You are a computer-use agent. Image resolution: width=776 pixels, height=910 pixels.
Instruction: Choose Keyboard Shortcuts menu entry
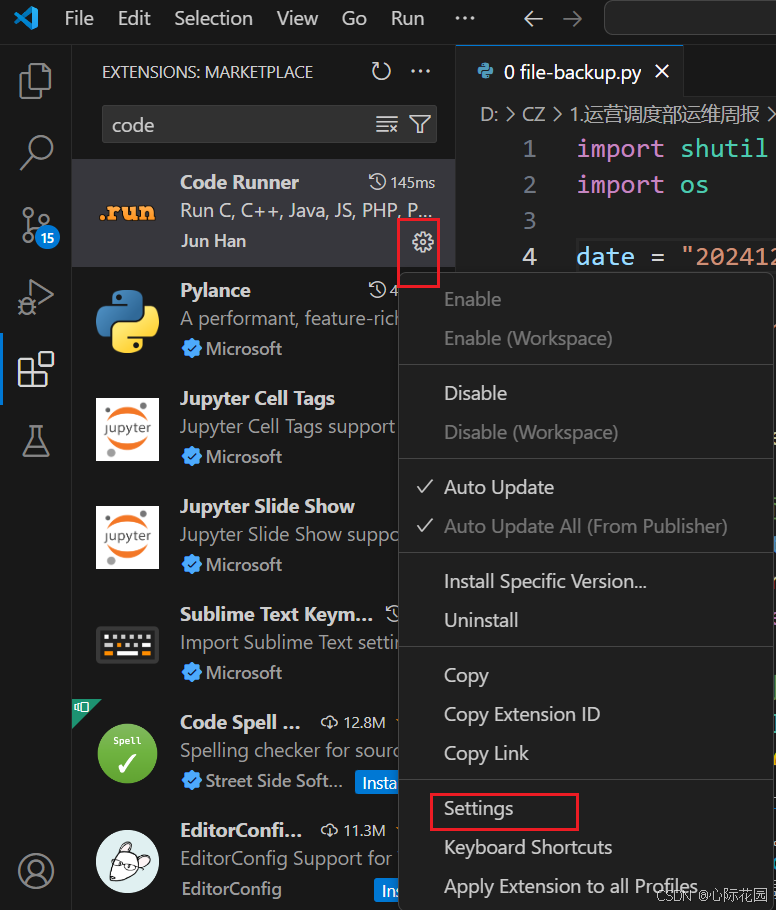coord(528,848)
